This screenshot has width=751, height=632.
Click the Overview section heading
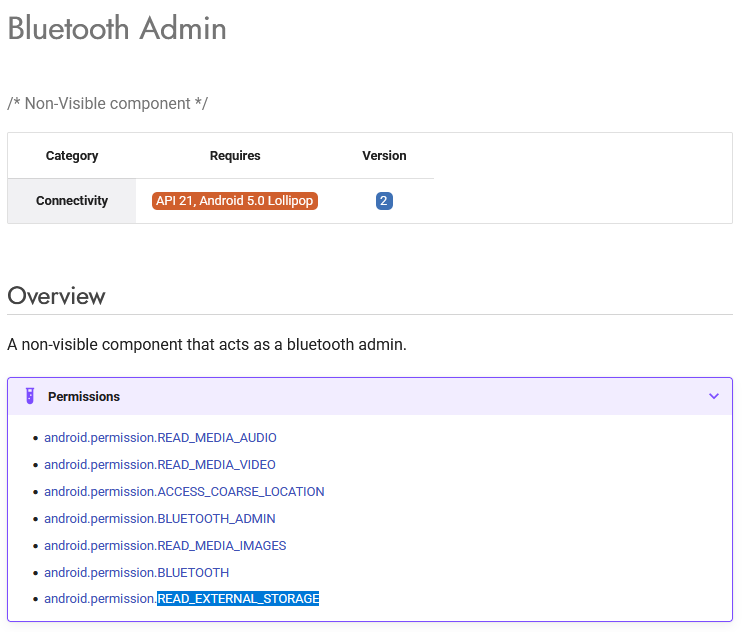pos(56,296)
